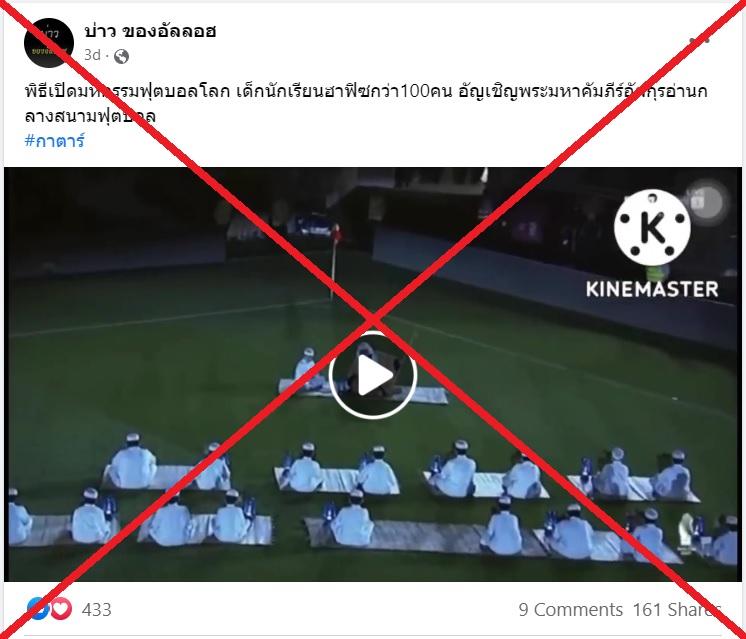Open the 9 Comments link
Image resolution: width=746 pixels, height=639 pixels.
[570, 610]
